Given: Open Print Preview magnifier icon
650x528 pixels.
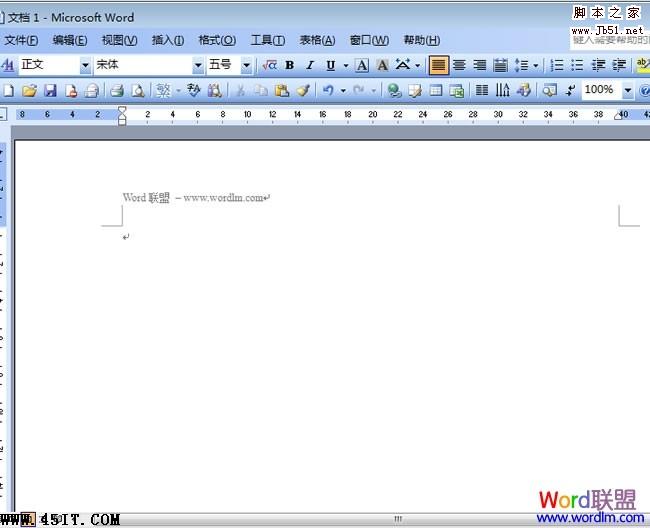Looking at the screenshot, I should tap(138, 90).
